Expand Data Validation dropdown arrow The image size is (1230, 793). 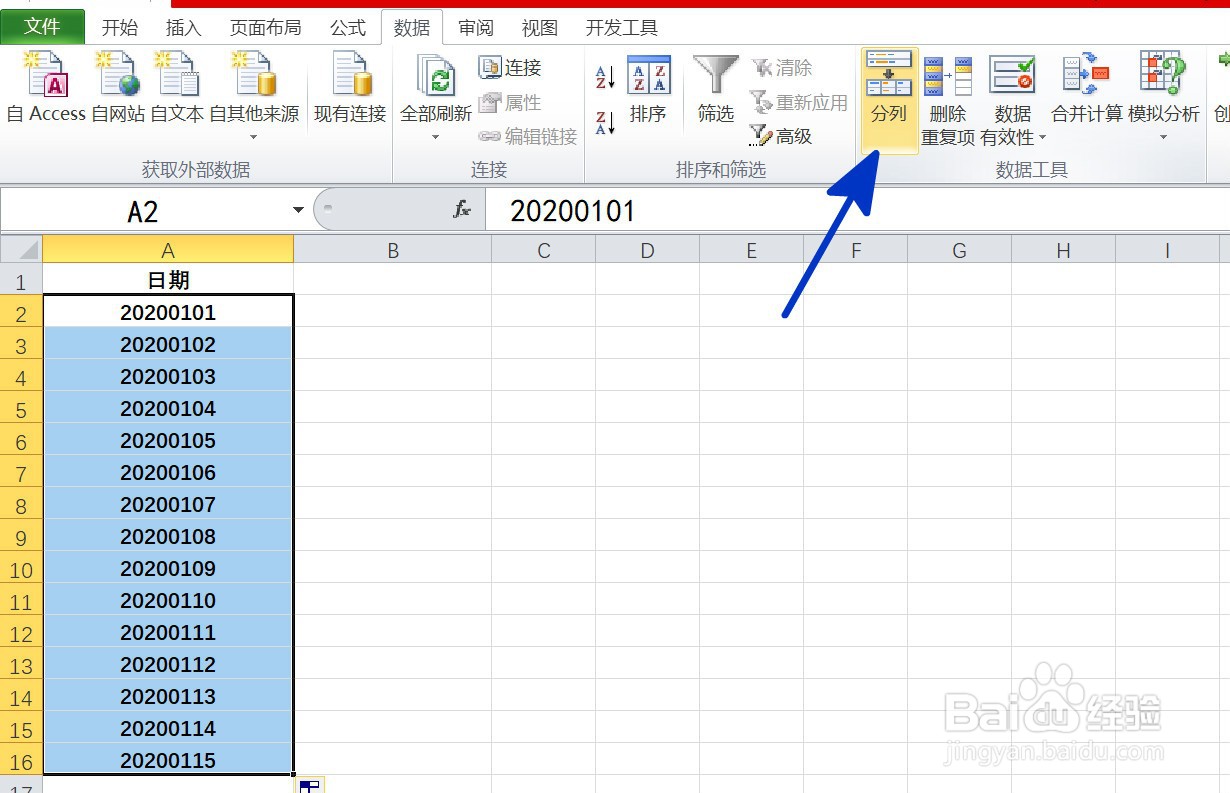pyautogui.click(x=1042, y=138)
